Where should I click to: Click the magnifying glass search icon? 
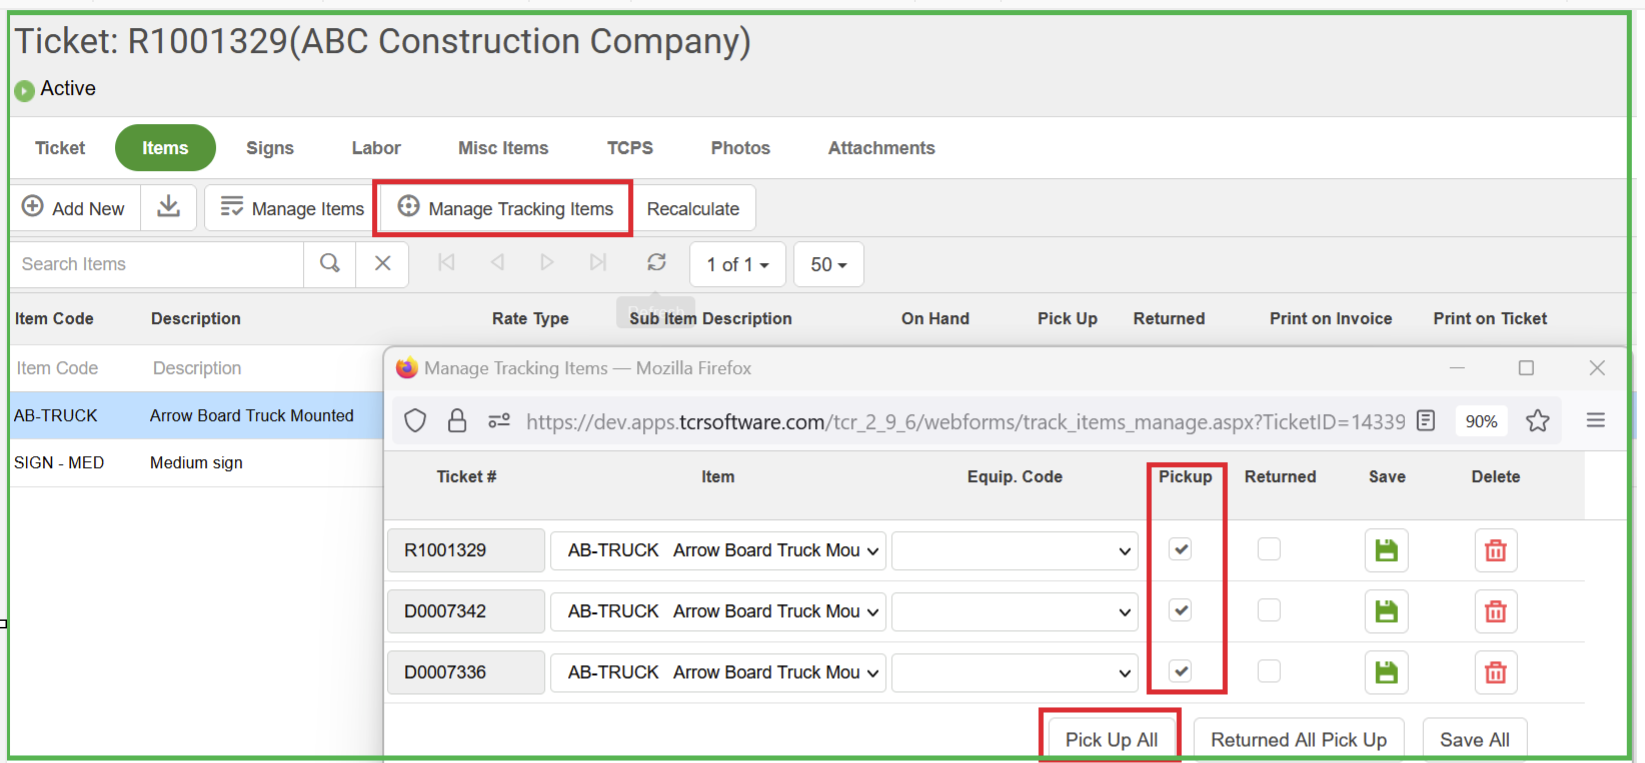(330, 264)
